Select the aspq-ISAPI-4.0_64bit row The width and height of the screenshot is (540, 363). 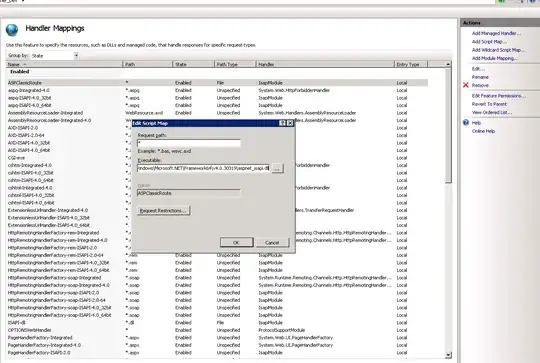(x=218, y=105)
